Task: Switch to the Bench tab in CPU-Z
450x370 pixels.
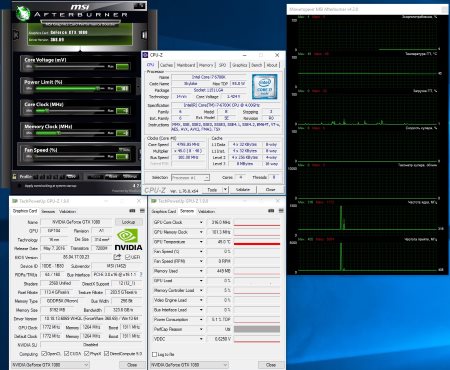Action: [x=257, y=65]
